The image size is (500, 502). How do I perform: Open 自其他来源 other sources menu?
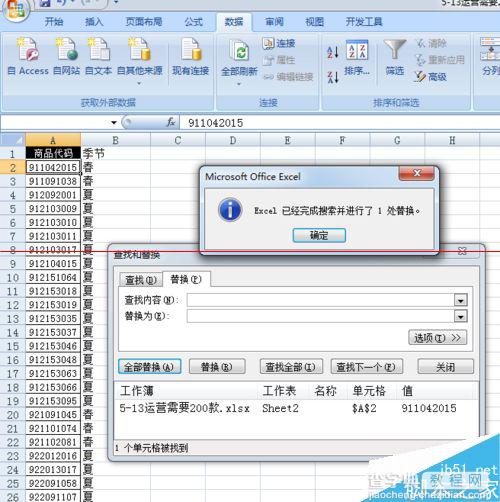tap(140, 60)
